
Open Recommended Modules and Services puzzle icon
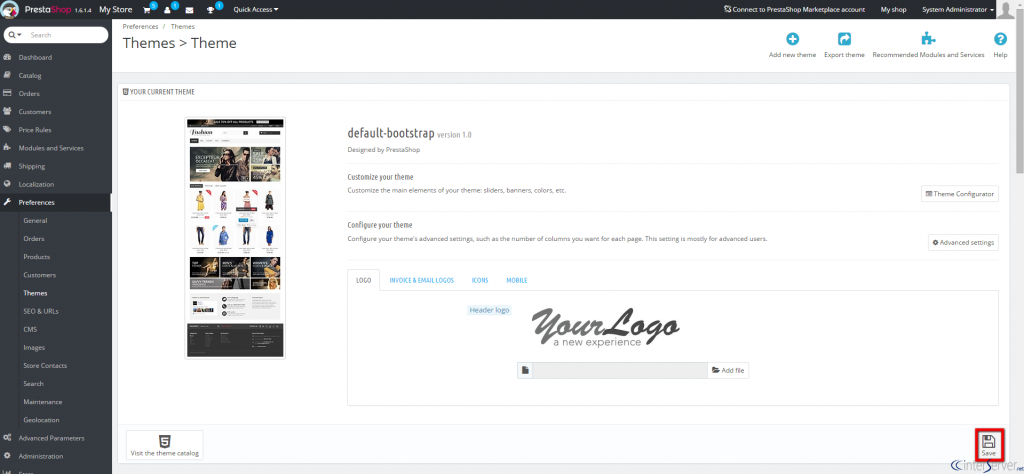[928, 39]
